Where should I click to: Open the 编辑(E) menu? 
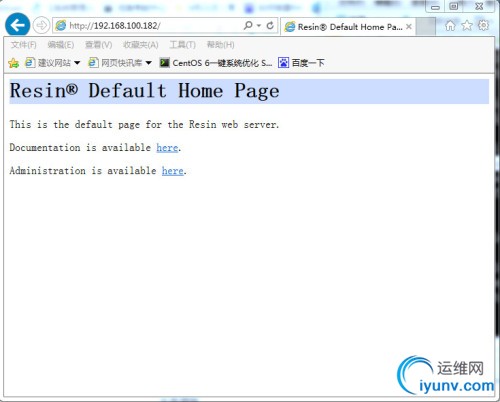point(61,45)
